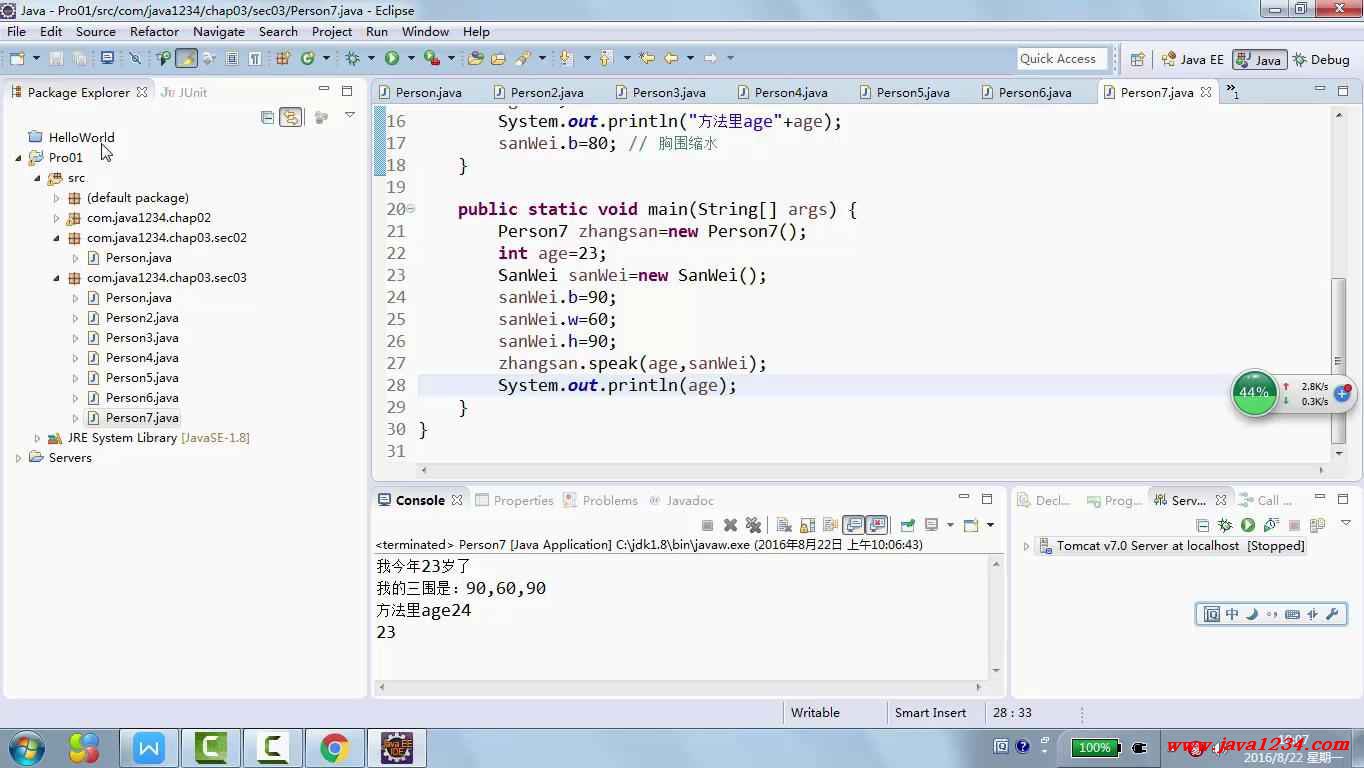
Task: Open the JUnit view tab
Action: coord(184,92)
